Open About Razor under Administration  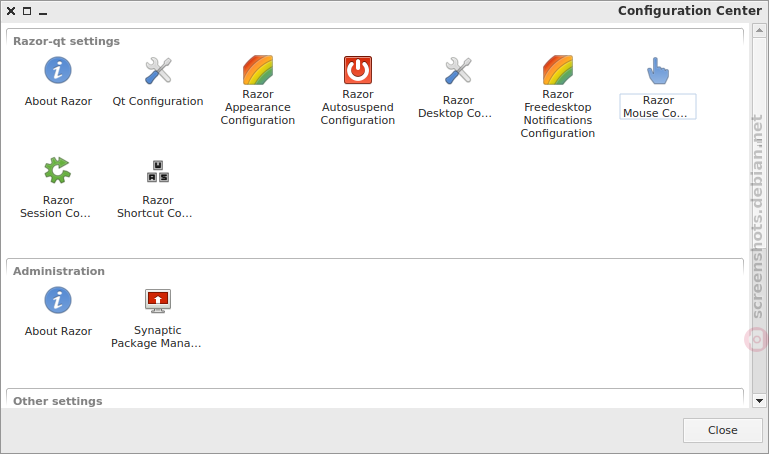click(x=58, y=300)
